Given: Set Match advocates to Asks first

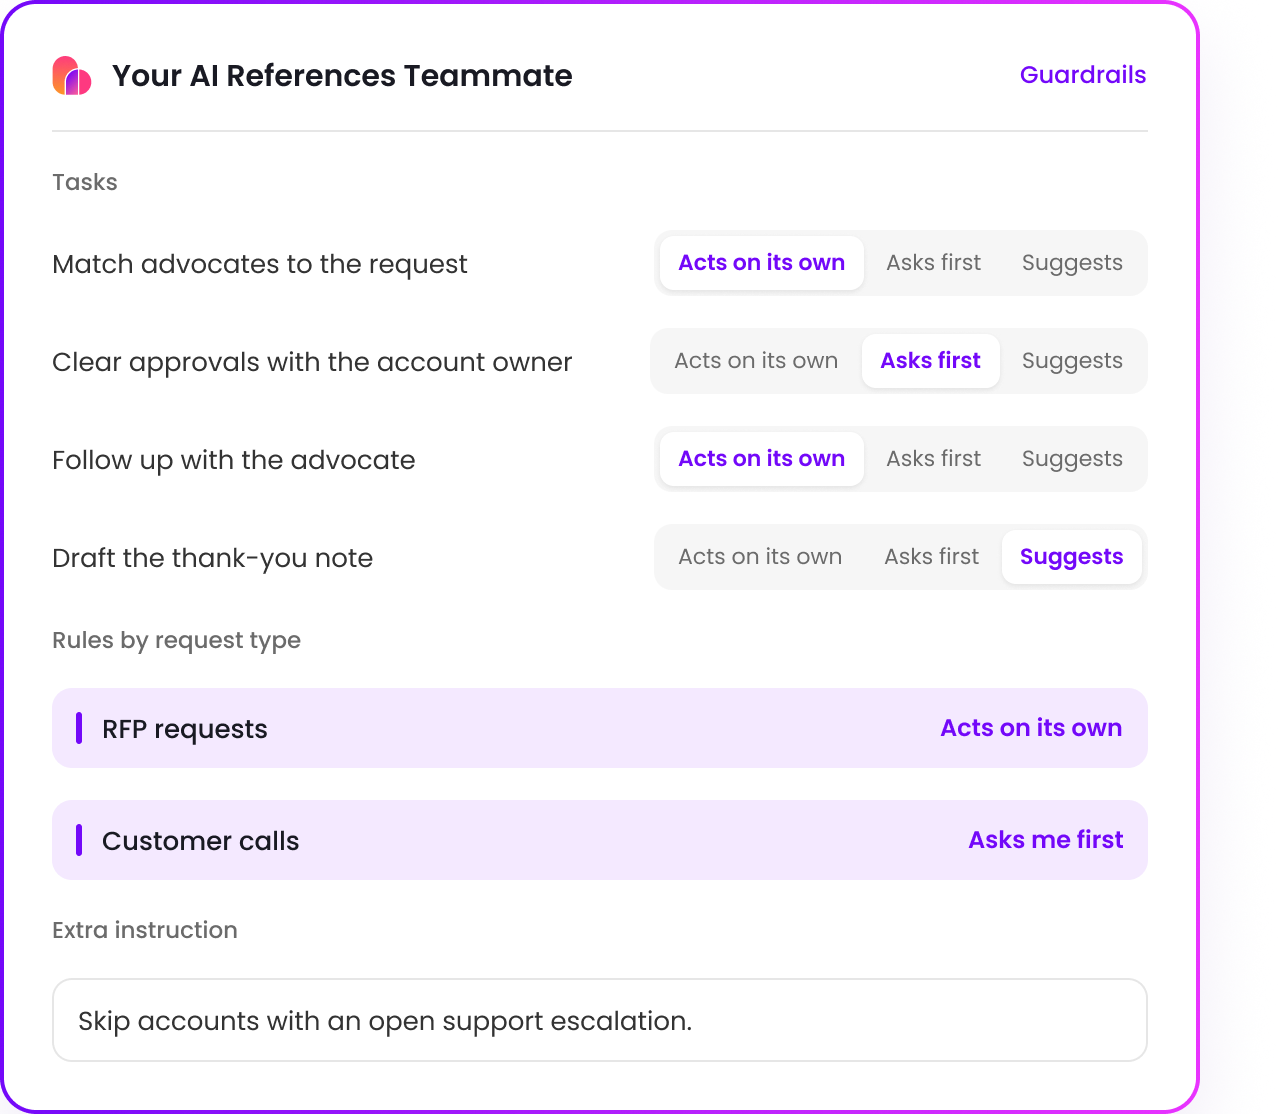Looking at the screenshot, I should click(934, 263).
